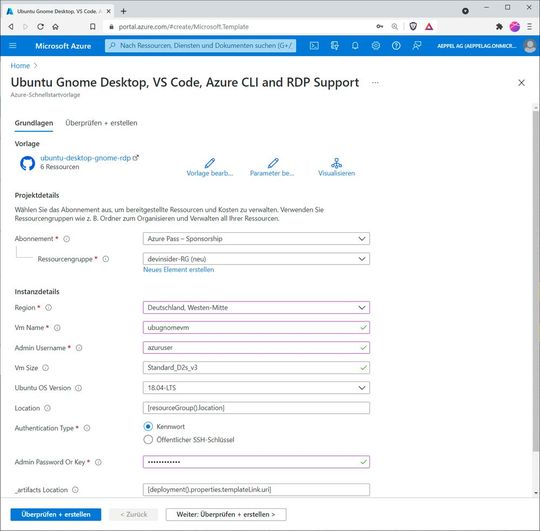Screen dimensions: 540x531
Task: Close the Ubuntu Gnome Desktop browser tab
Action: [108, 11]
